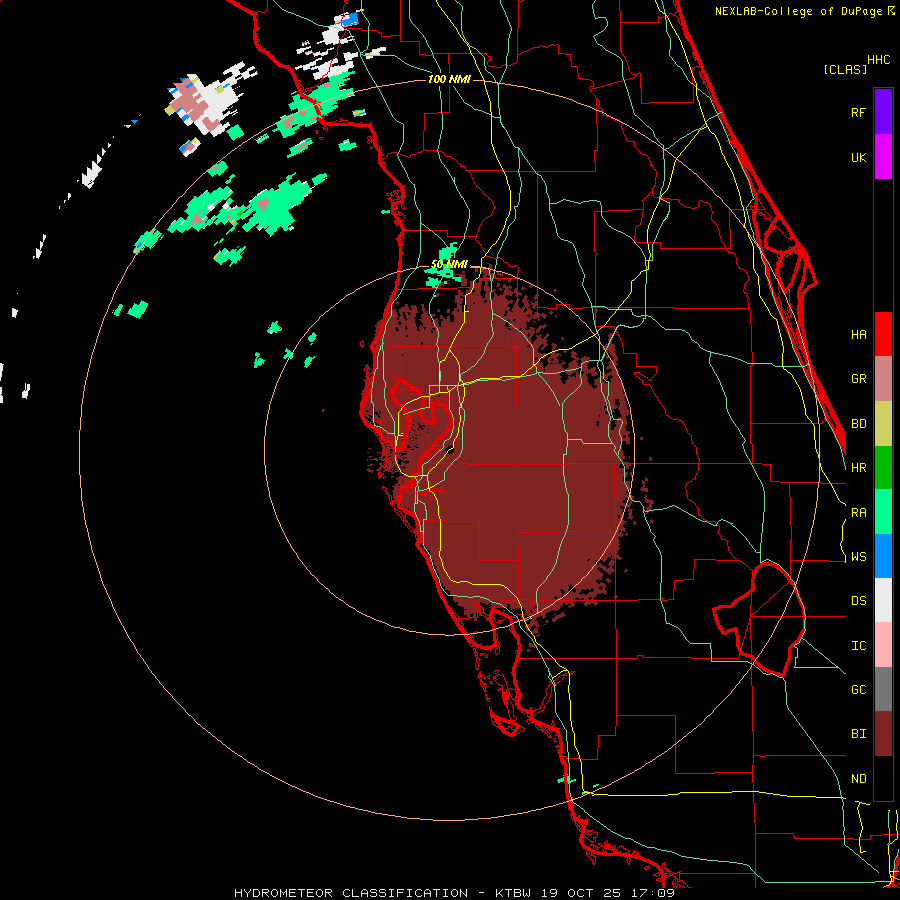Select the BI legend label

(x=858, y=734)
